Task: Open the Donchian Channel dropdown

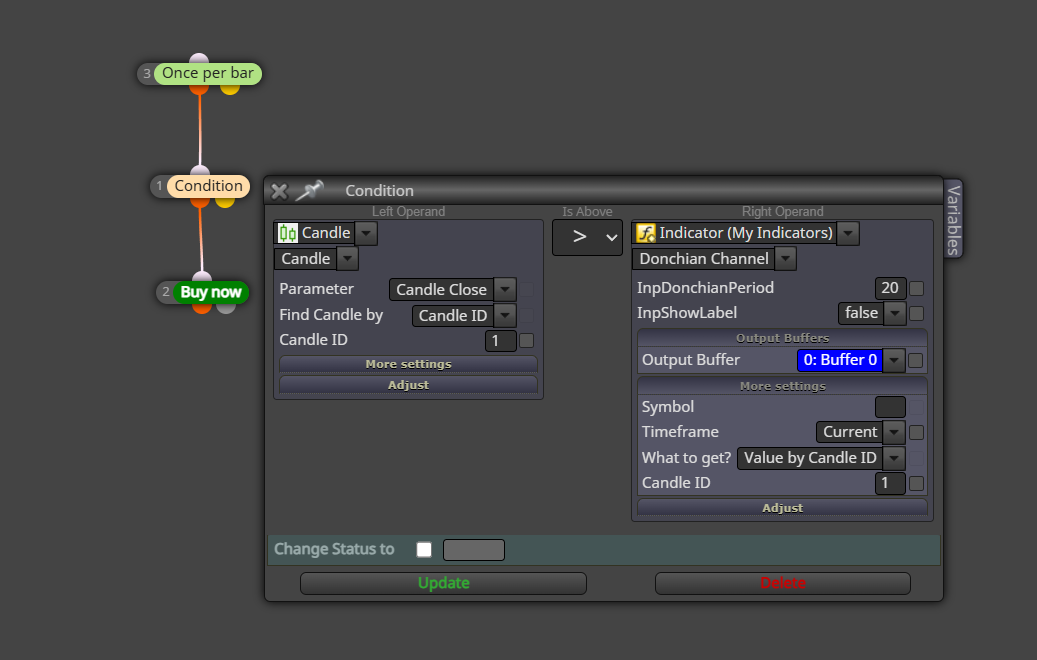Action: pos(786,259)
